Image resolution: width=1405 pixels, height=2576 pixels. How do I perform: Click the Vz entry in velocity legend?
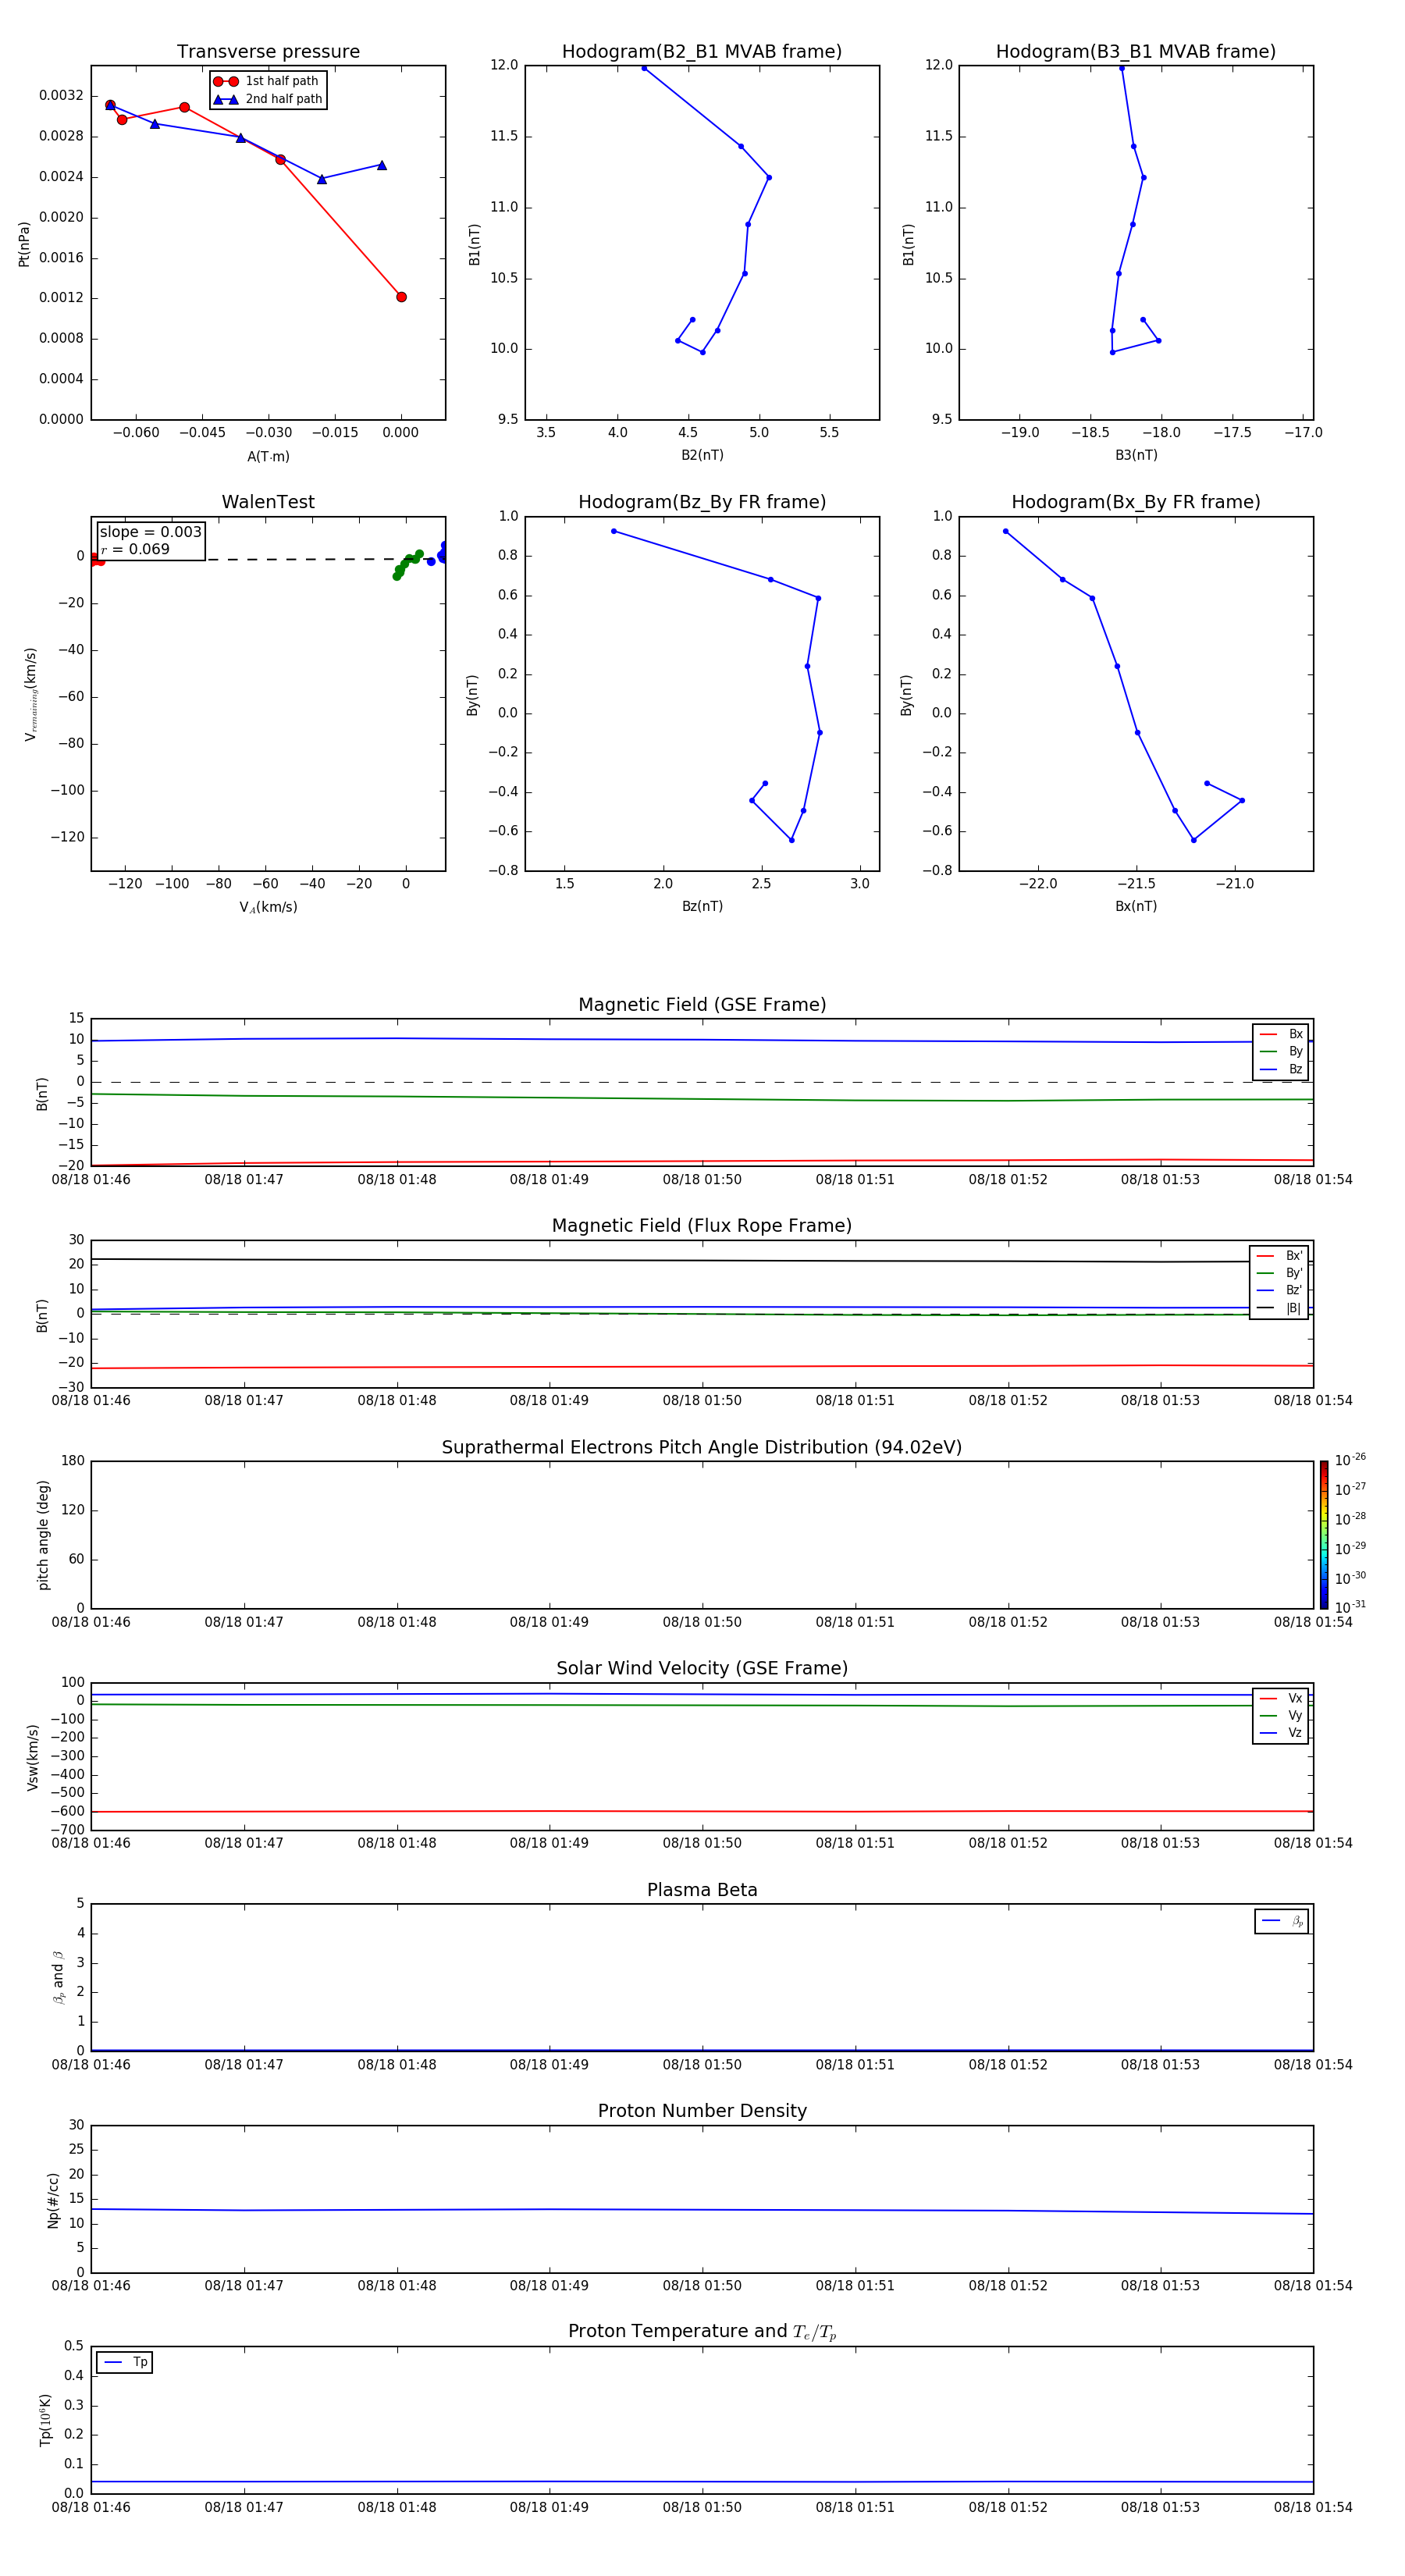[x=1281, y=1733]
